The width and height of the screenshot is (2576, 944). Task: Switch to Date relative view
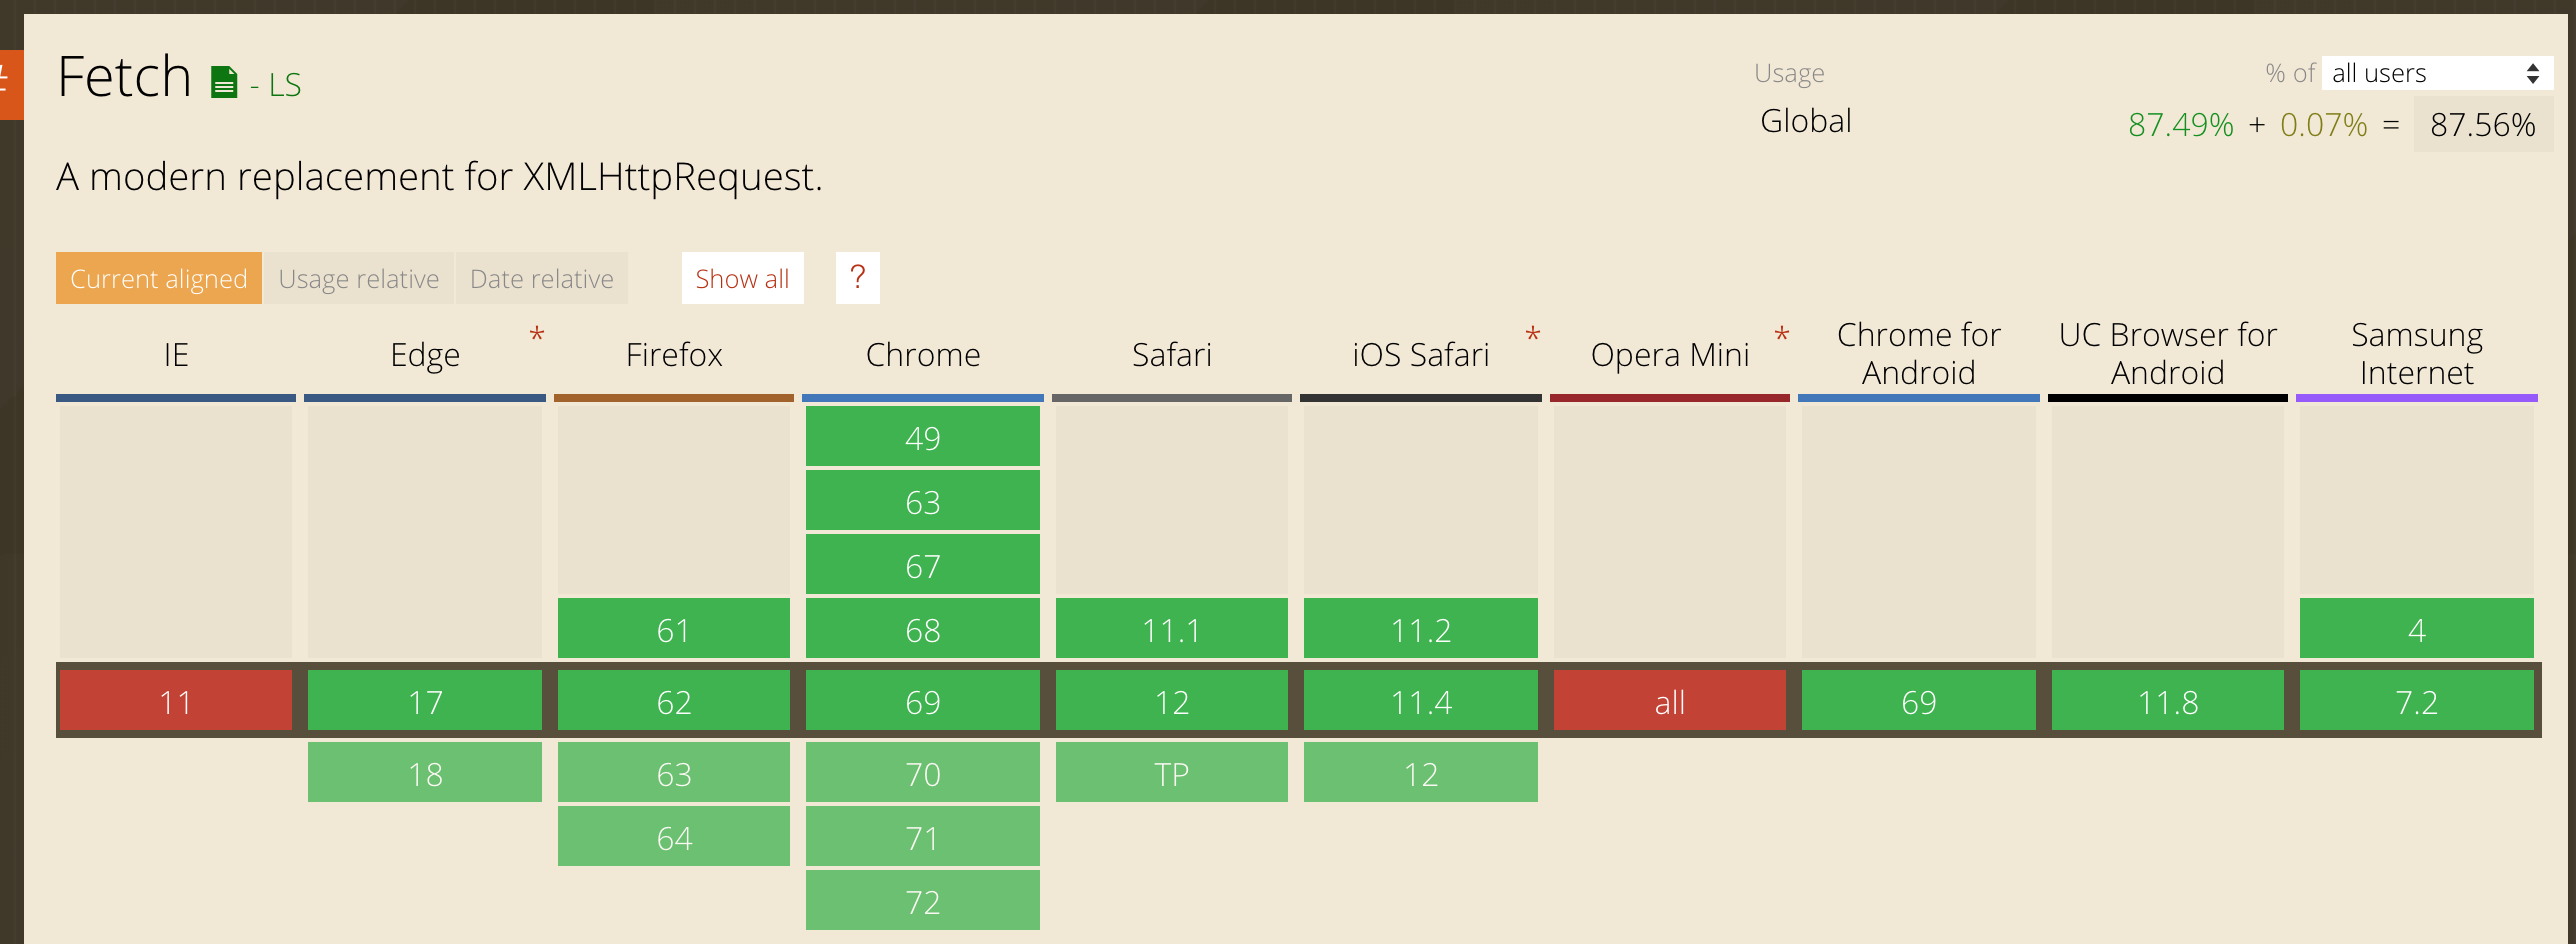(x=540, y=278)
